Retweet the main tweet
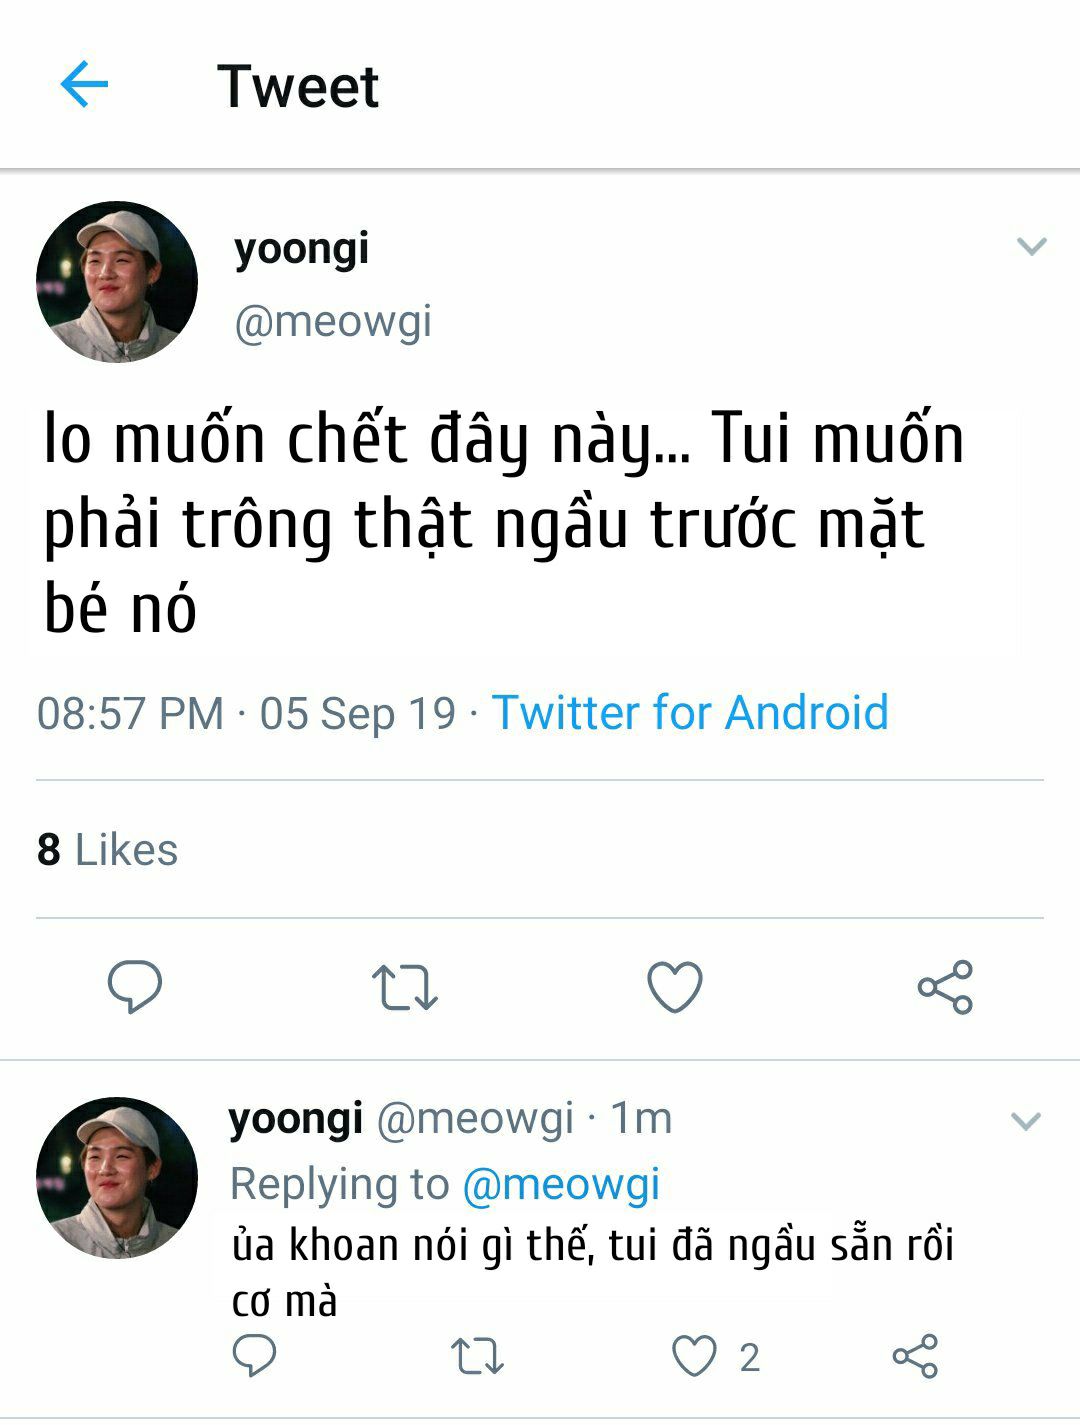This screenshot has width=1080, height=1425. [x=404, y=987]
